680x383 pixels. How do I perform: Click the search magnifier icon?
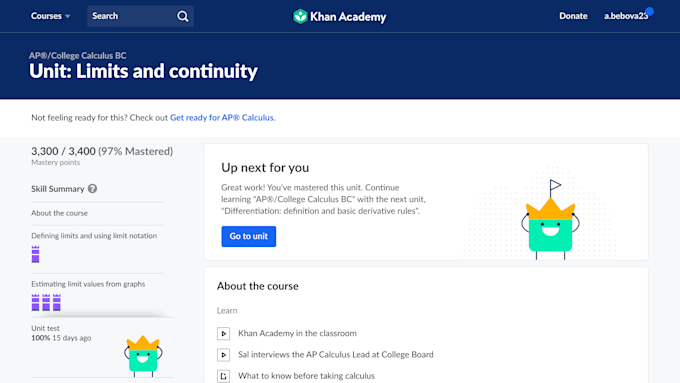[183, 16]
